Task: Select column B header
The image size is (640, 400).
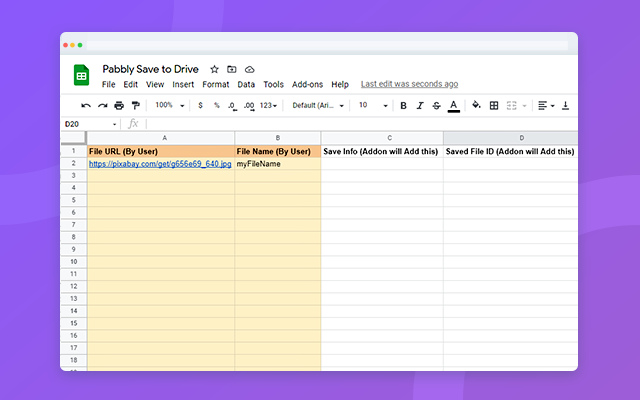Action: click(x=278, y=138)
